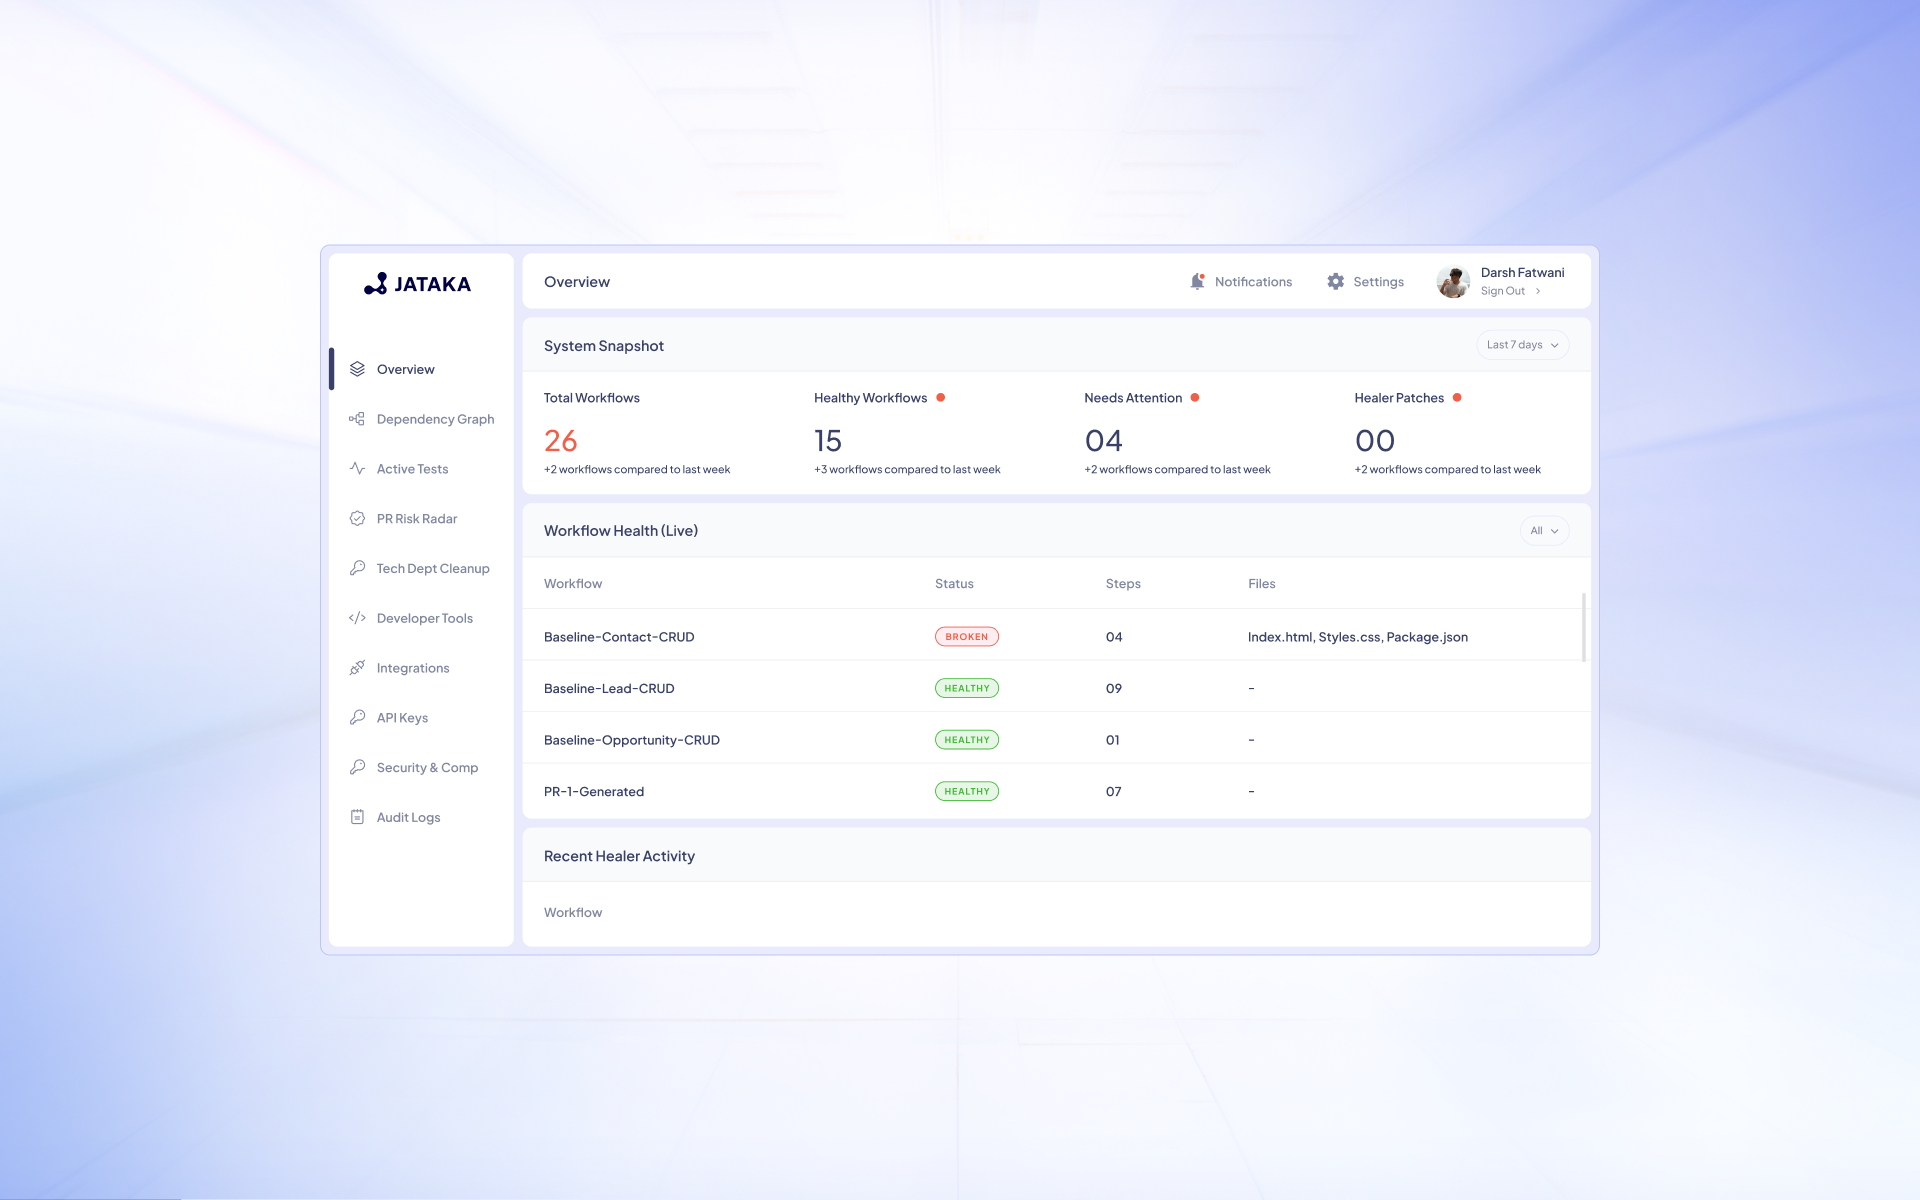Select Security & Comp in sidebar
Viewport: 1920px width, 1200px height.
[427, 768]
